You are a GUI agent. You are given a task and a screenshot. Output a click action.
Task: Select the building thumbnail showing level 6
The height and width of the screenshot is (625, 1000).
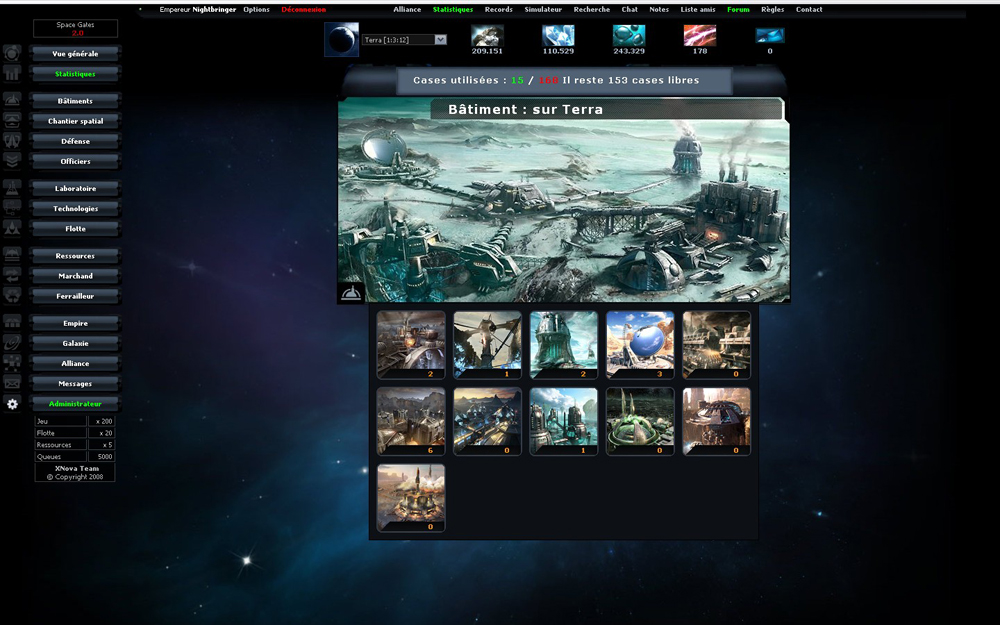click(411, 421)
